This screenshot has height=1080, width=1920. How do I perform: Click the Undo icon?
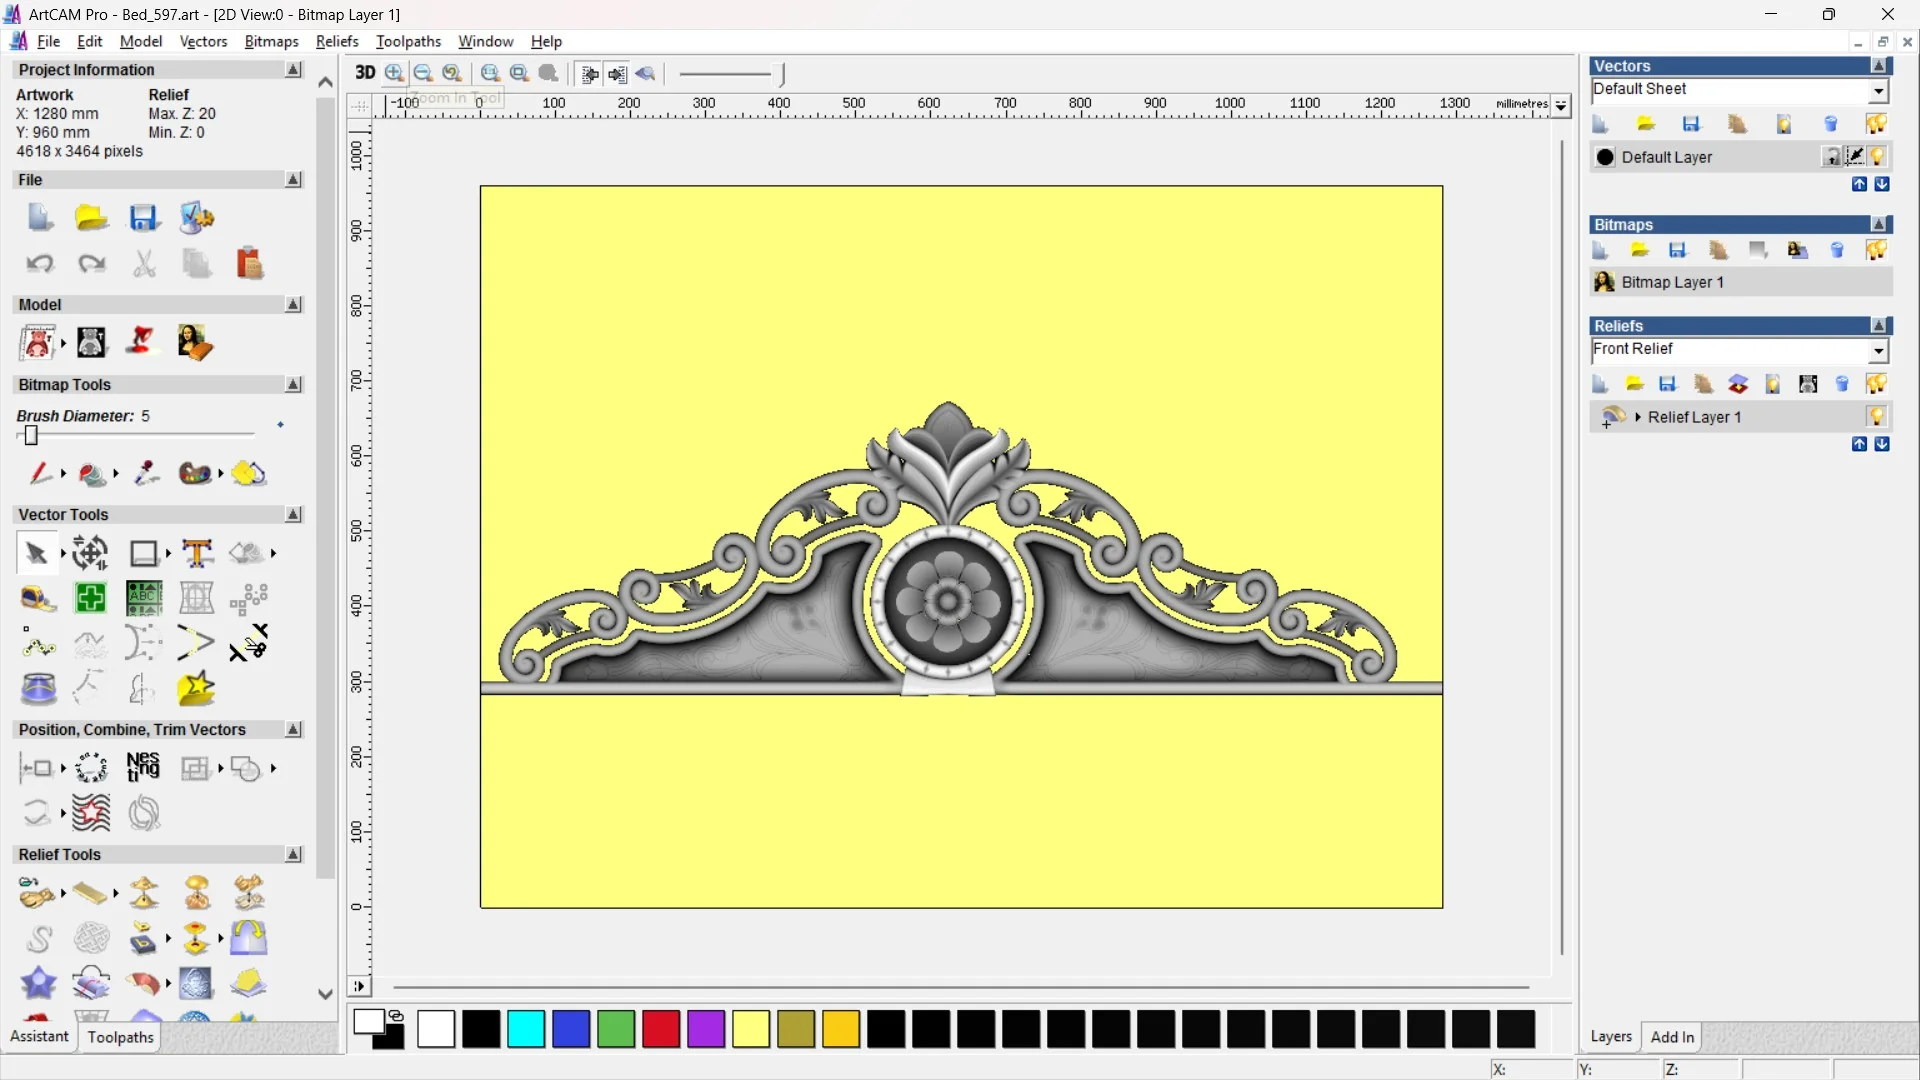coord(40,263)
